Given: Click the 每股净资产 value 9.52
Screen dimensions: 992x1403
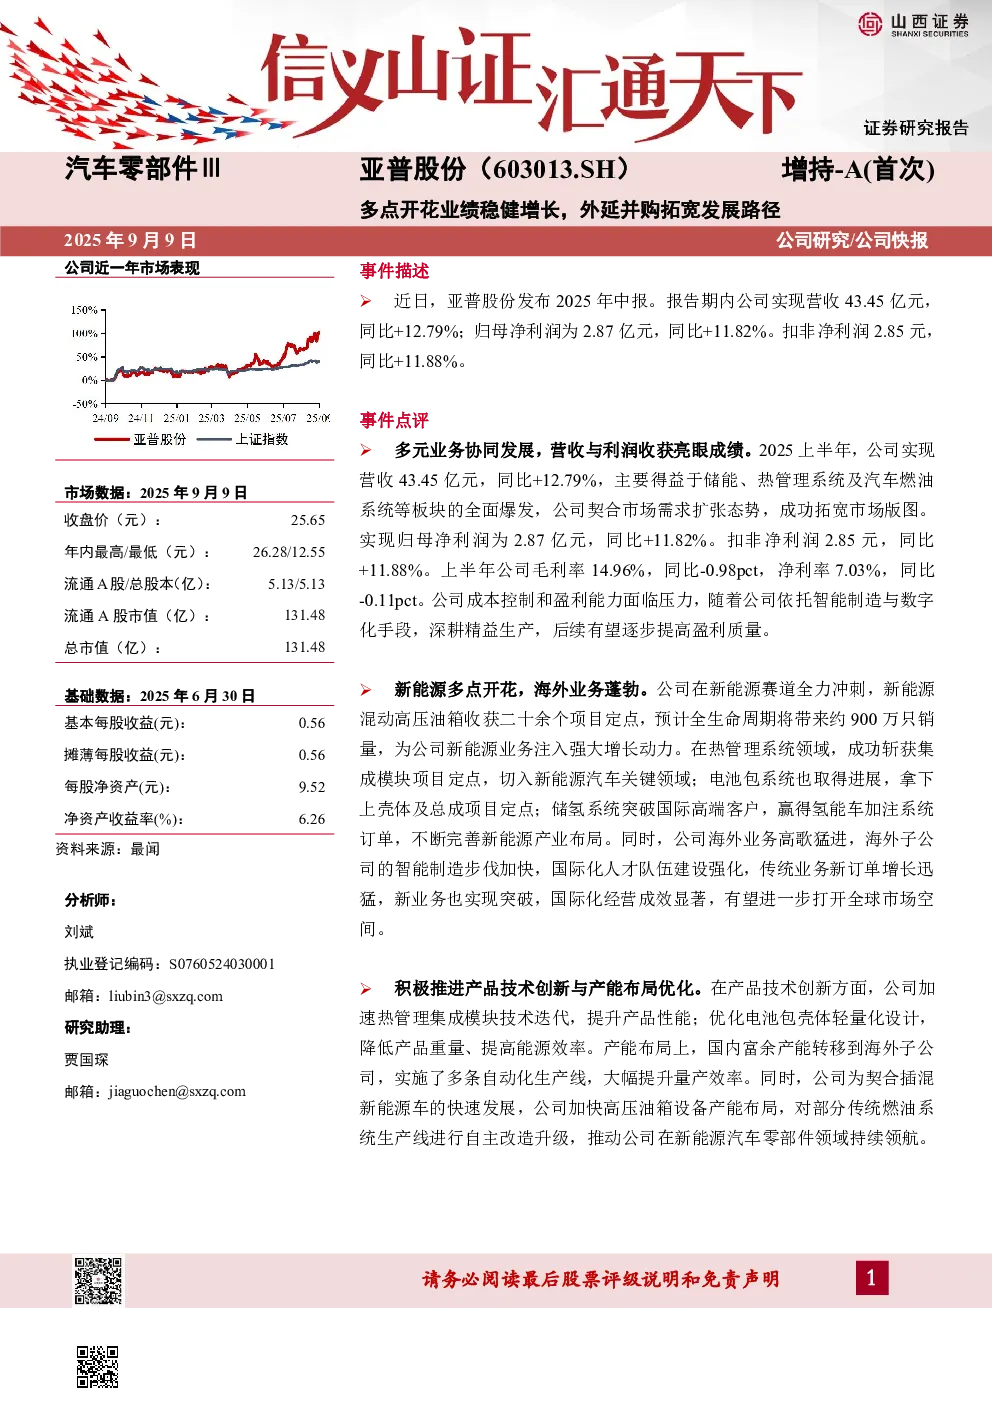Looking at the screenshot, I should (x=312, y=787).
